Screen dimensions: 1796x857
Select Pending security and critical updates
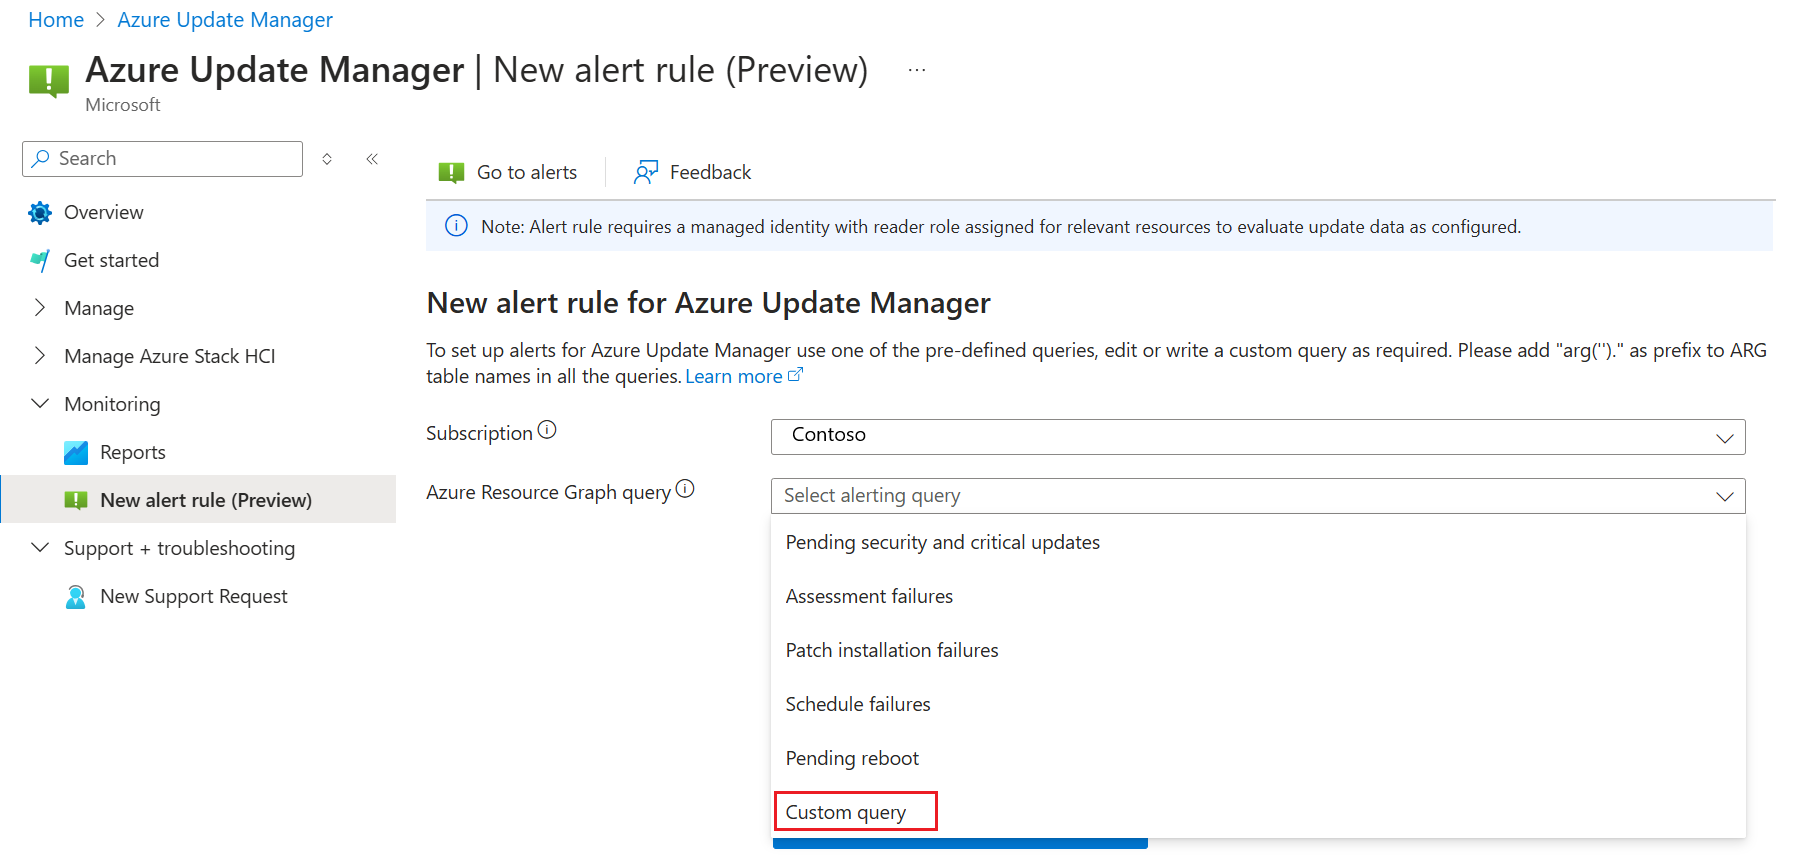point(942,543)
